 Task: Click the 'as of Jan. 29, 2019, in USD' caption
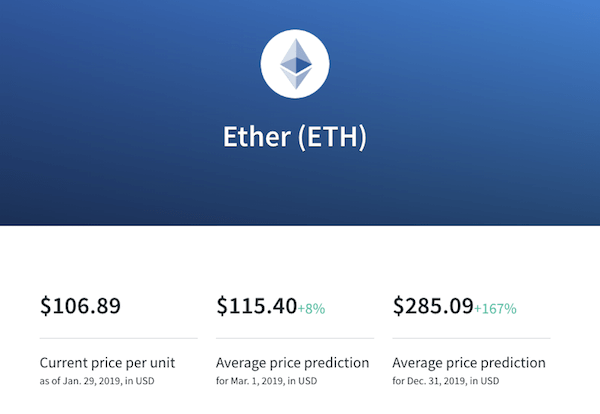pos(97,381)
